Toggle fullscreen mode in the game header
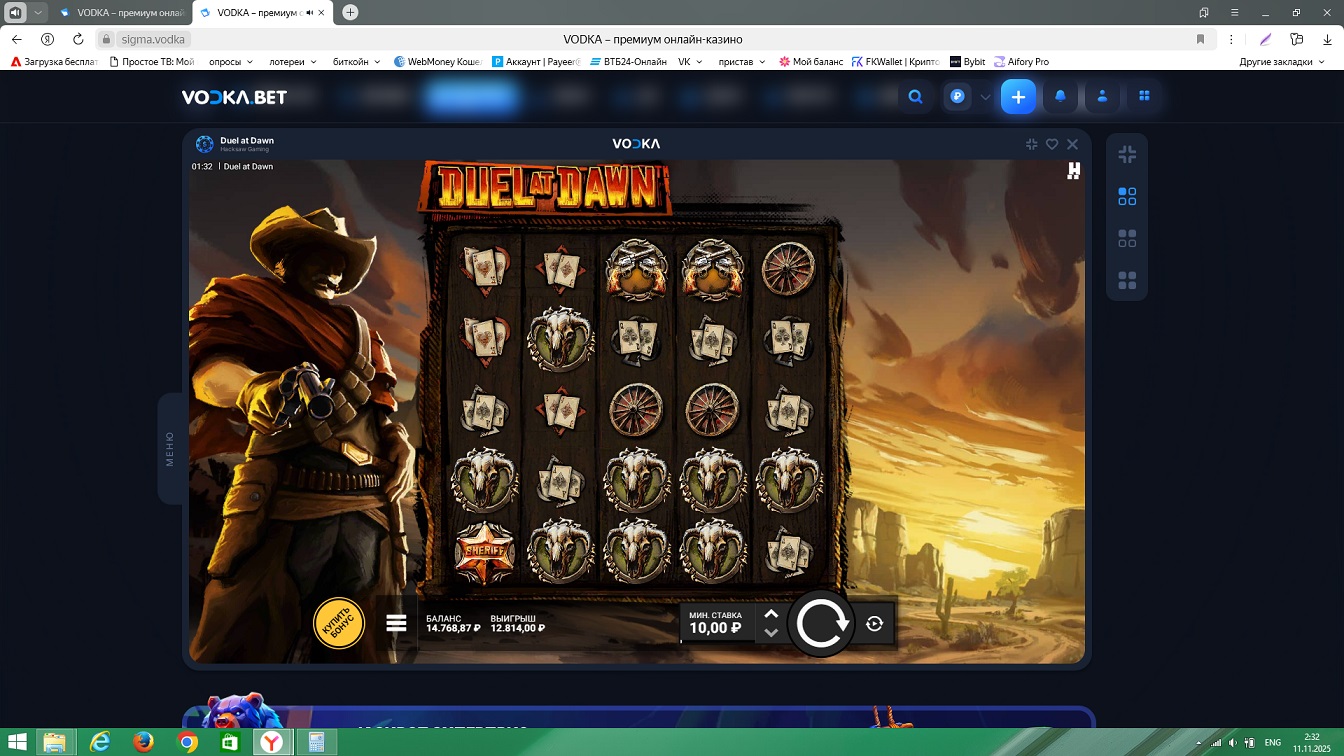This screenshot has height=756, width=1344. tap(1031, 144)
